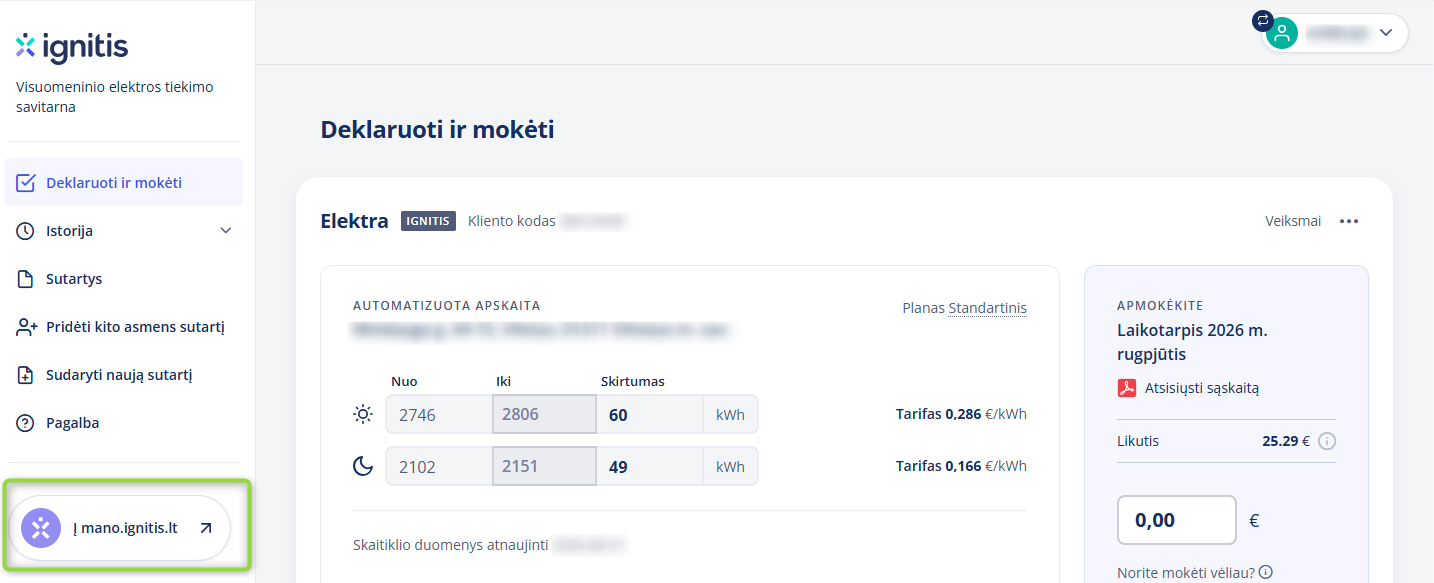
Task: Open the Standartinis plan link
Action: (x=987, y=308)
